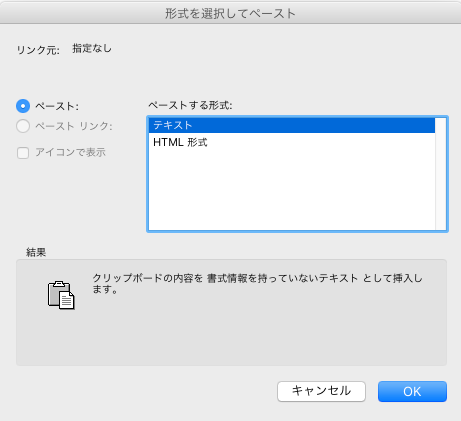Viewport: 461px width, 421px height.
Task: Choose テキスト in the format list
Action: click(x=292, y=125)
